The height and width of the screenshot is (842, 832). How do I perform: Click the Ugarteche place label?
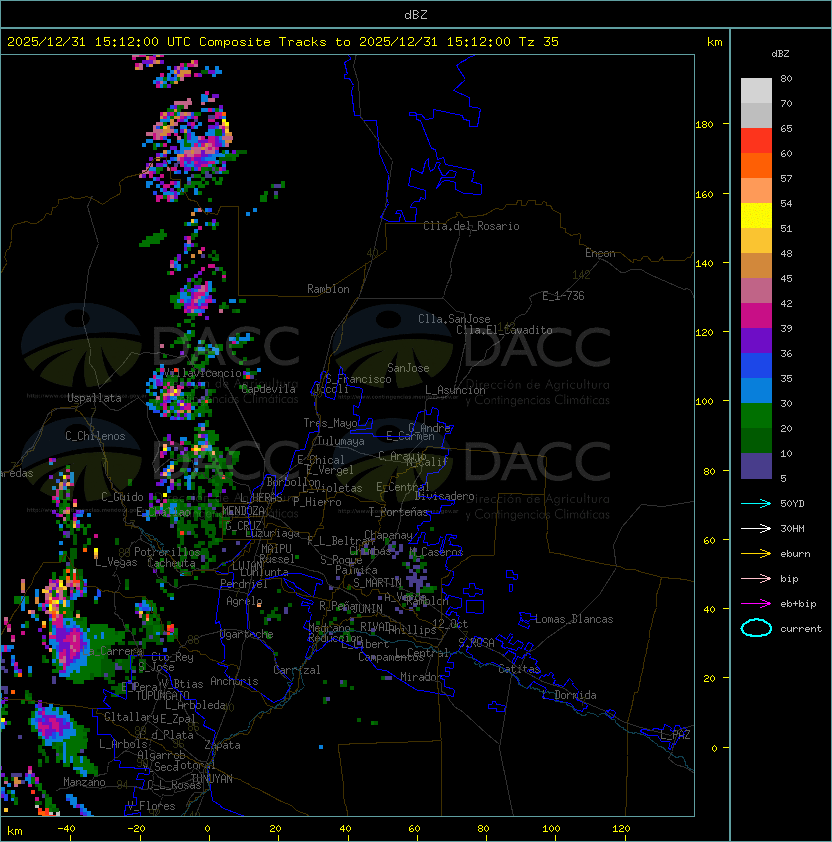click(246, 634)
